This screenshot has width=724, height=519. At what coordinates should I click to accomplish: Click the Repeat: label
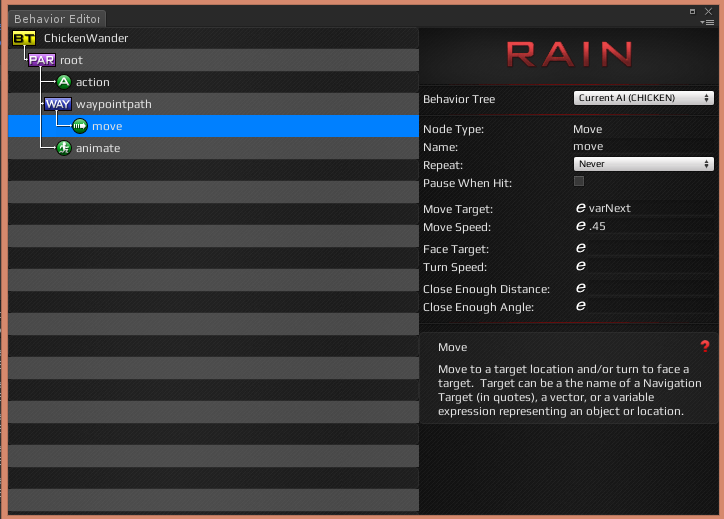(x=443, y=165)
